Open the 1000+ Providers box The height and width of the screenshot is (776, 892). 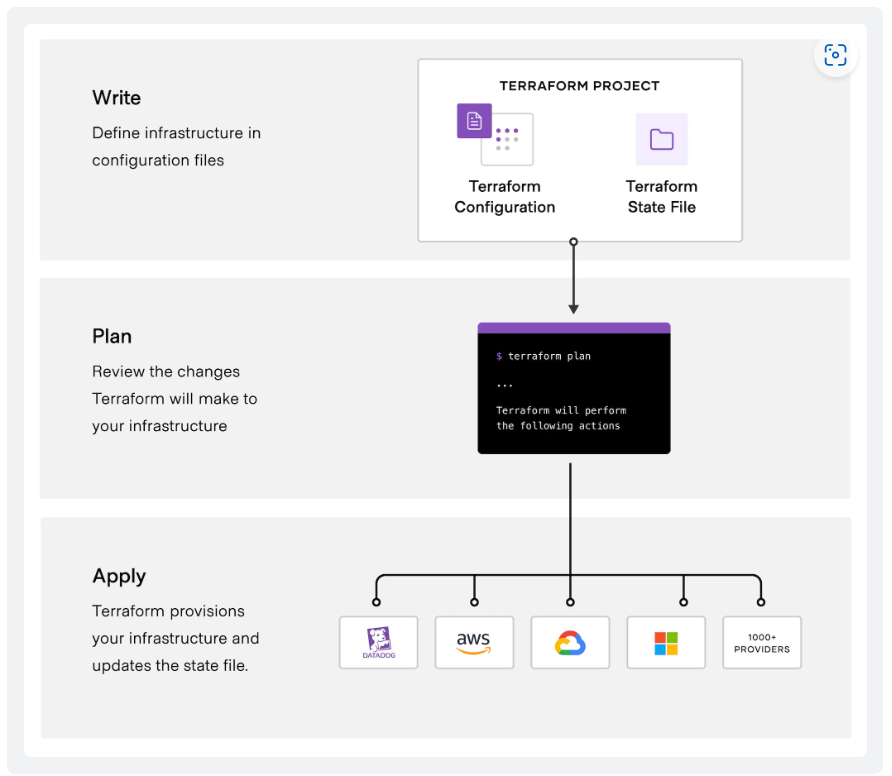(762, 642)
